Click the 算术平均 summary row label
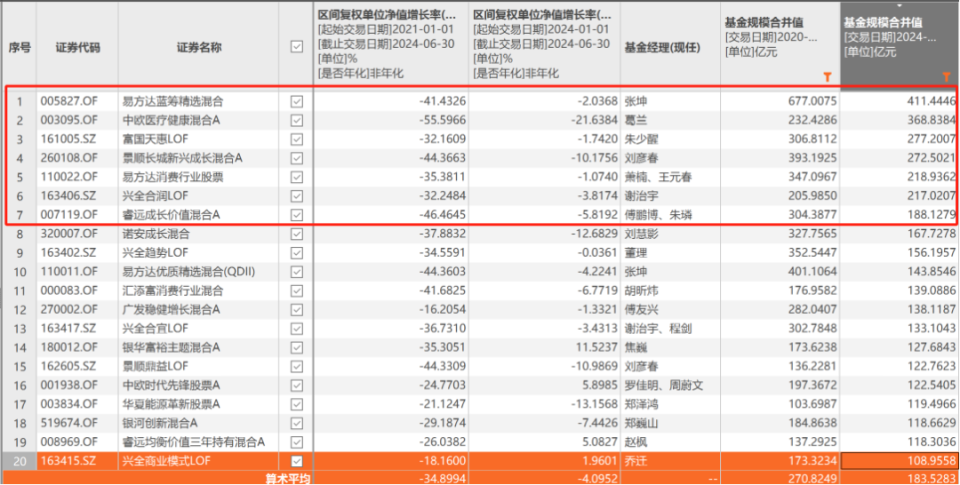The image size is (960, 485). click(x=288, y=478)
